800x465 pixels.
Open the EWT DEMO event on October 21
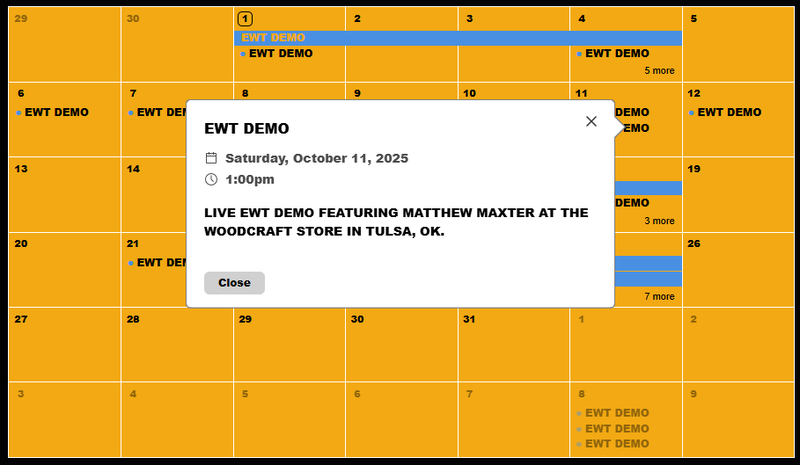160,263
